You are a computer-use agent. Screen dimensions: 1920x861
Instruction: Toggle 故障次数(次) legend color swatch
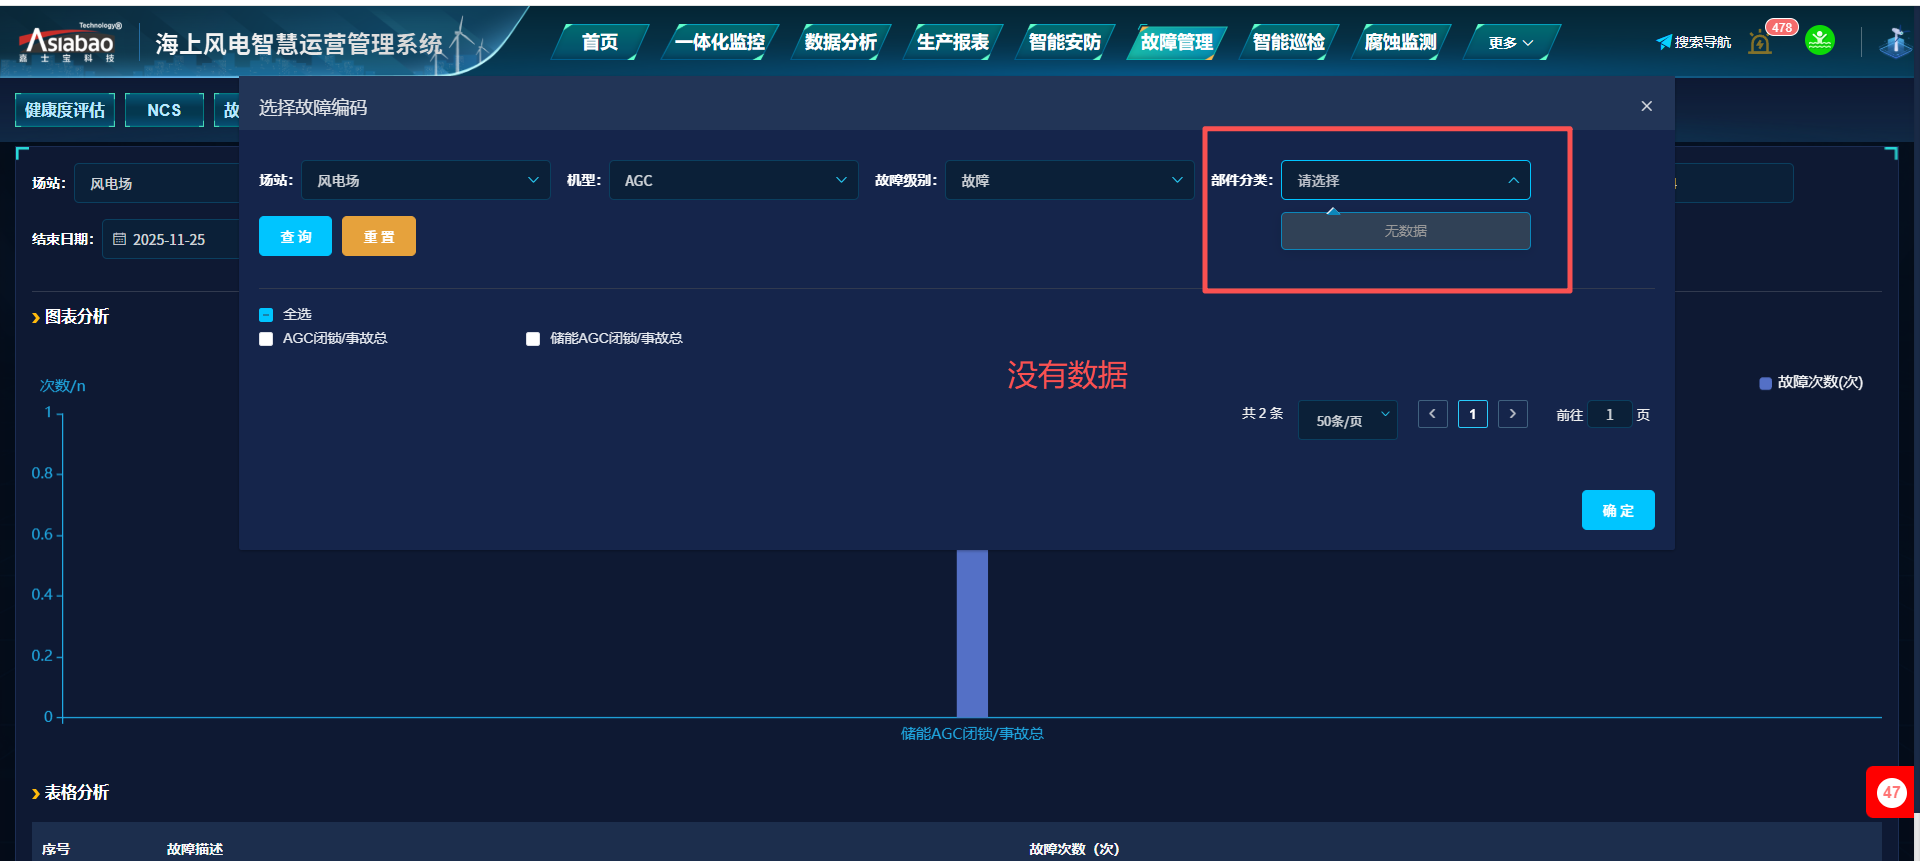(x=1765, y=383)
